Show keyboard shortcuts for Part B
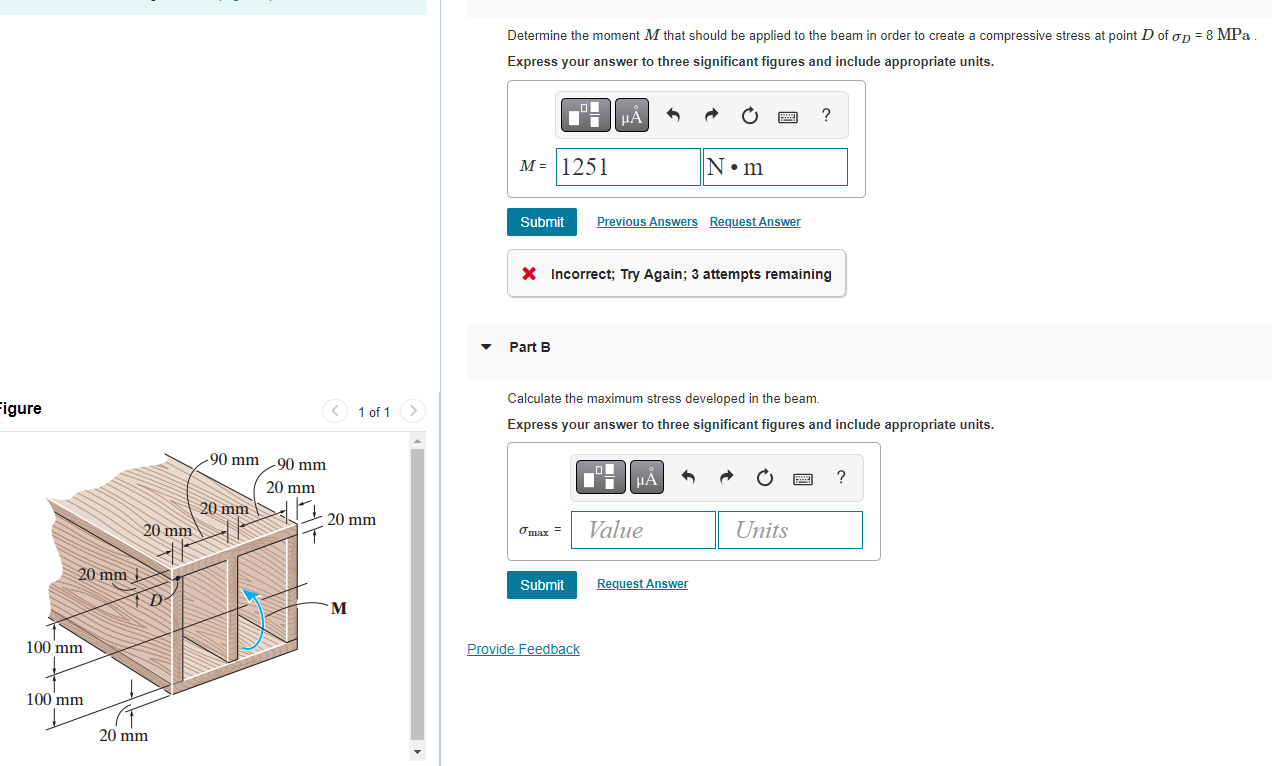 tap(803, 479)
